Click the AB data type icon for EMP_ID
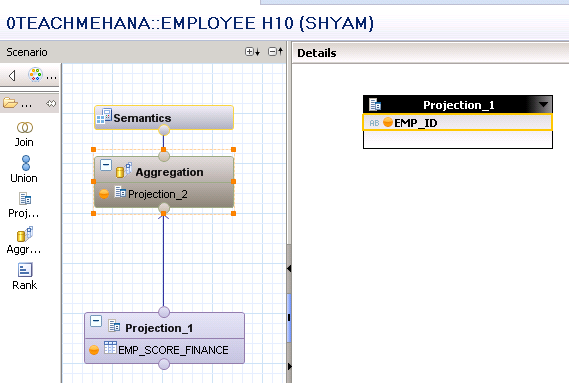 [x=374, y=123]
